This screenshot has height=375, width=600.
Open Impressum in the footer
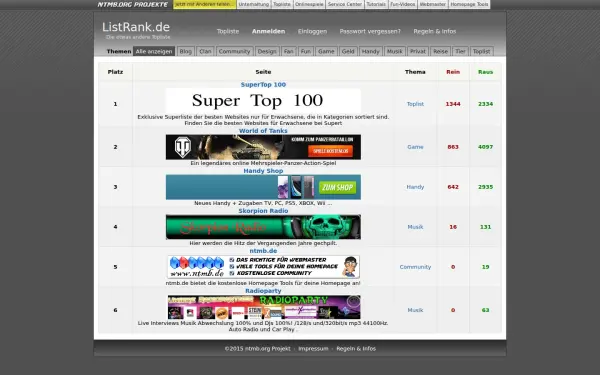313,349
